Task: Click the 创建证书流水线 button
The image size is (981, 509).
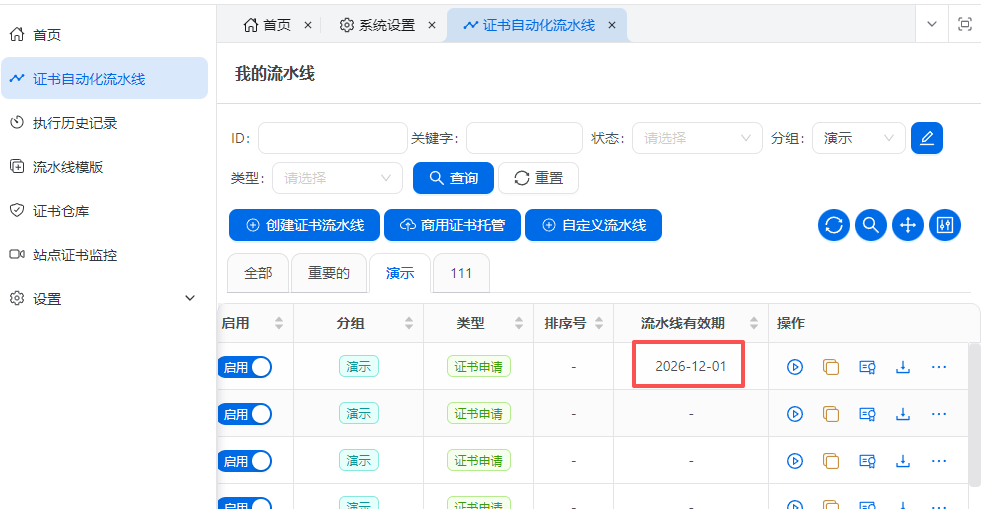Action: point(304,225)
